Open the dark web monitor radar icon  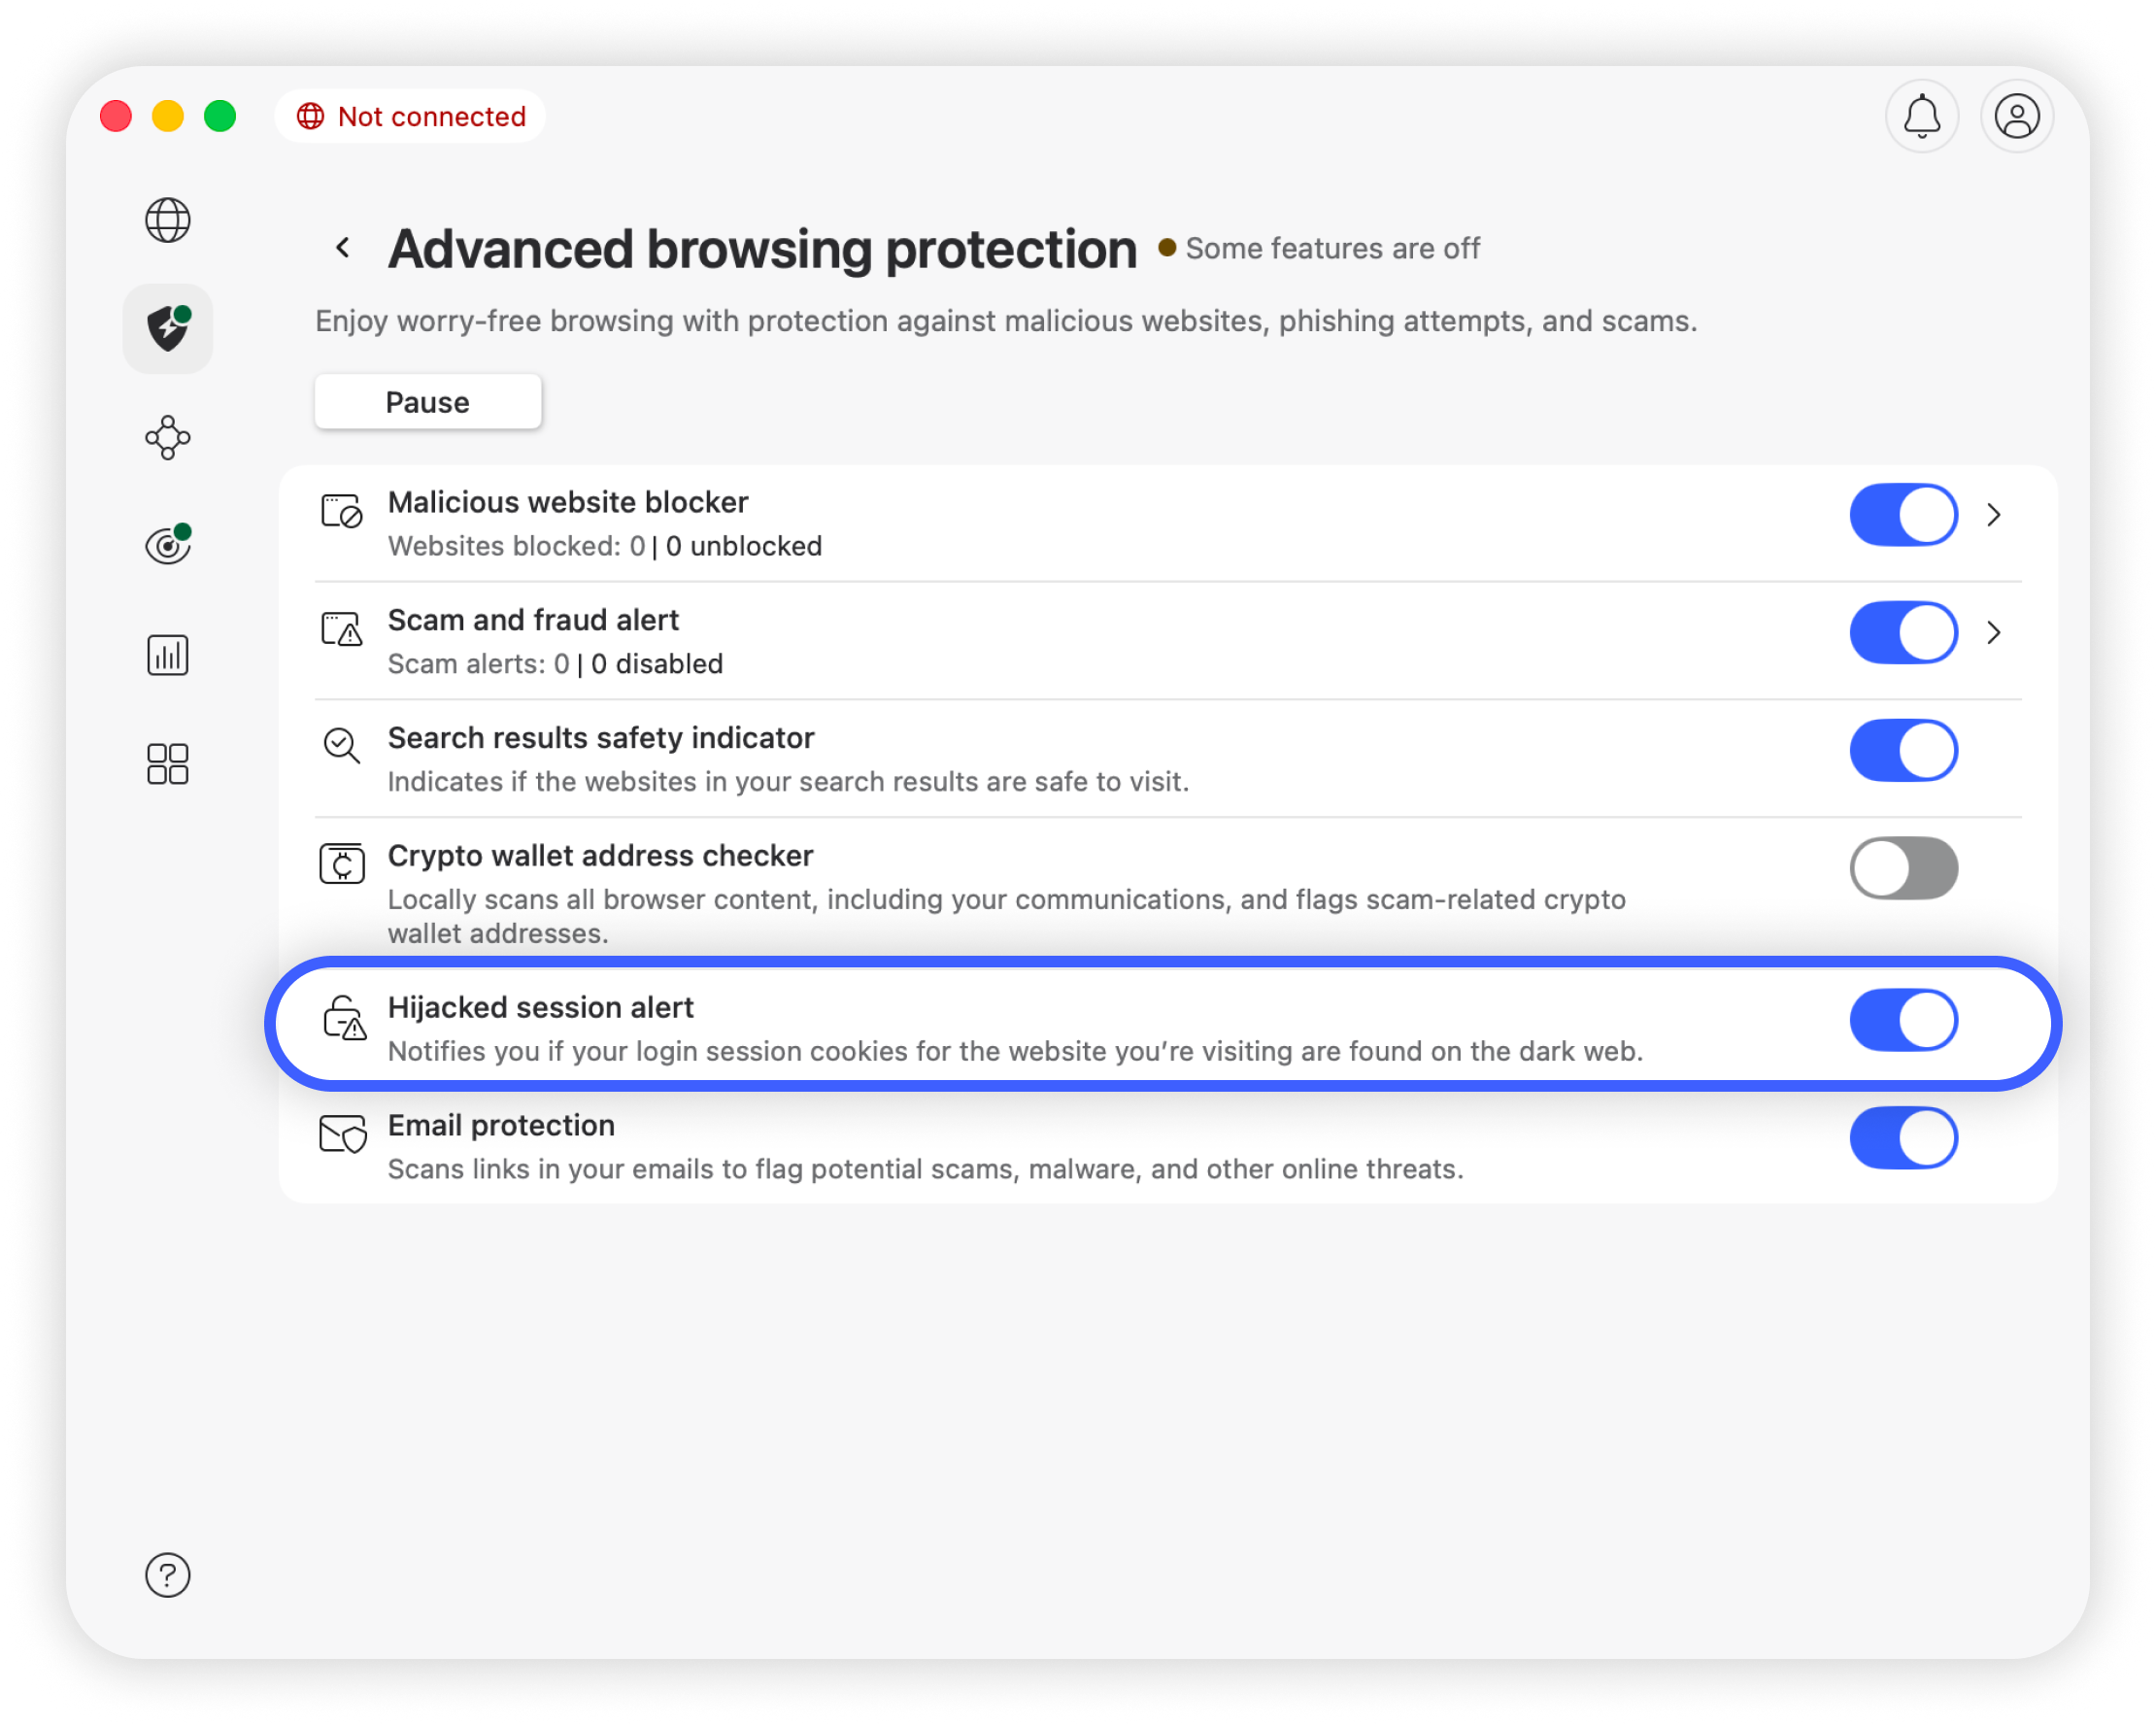coord(167,545)
